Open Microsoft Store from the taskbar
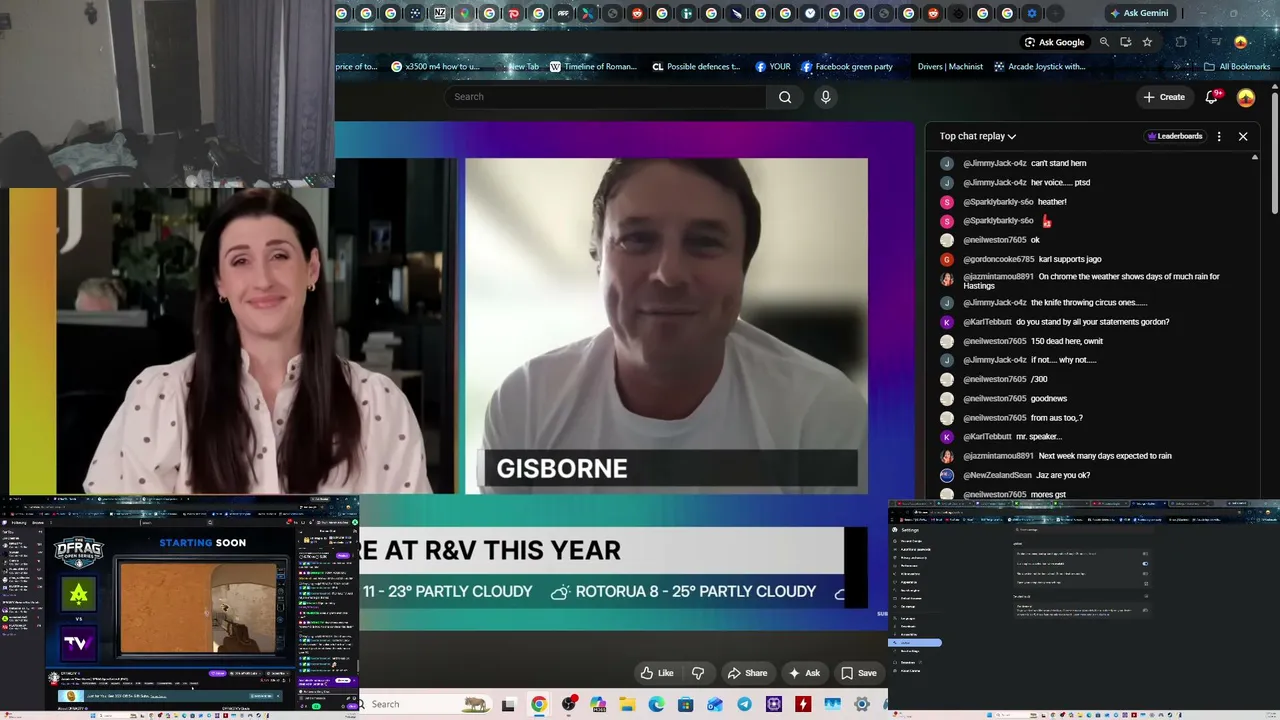The height and width of the screenshot is (720, 1280). pos(685,704)
